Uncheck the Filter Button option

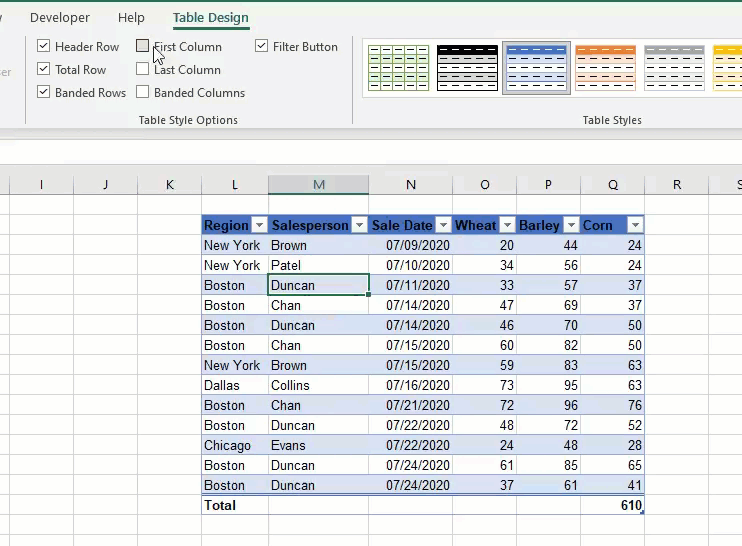pyautogui.click(x=262, y=47)
